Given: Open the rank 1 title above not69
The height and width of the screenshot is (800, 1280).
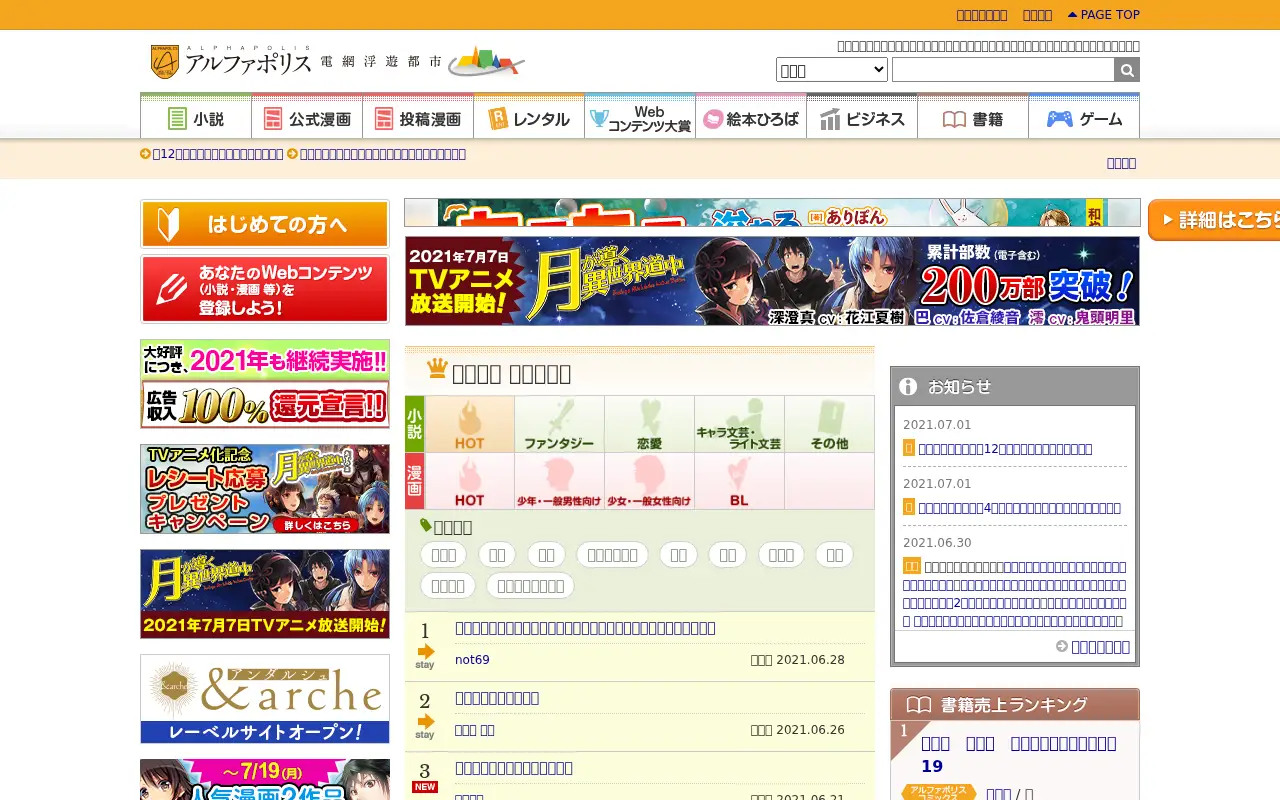Looking at the screenshot, I should click(585, 628).
